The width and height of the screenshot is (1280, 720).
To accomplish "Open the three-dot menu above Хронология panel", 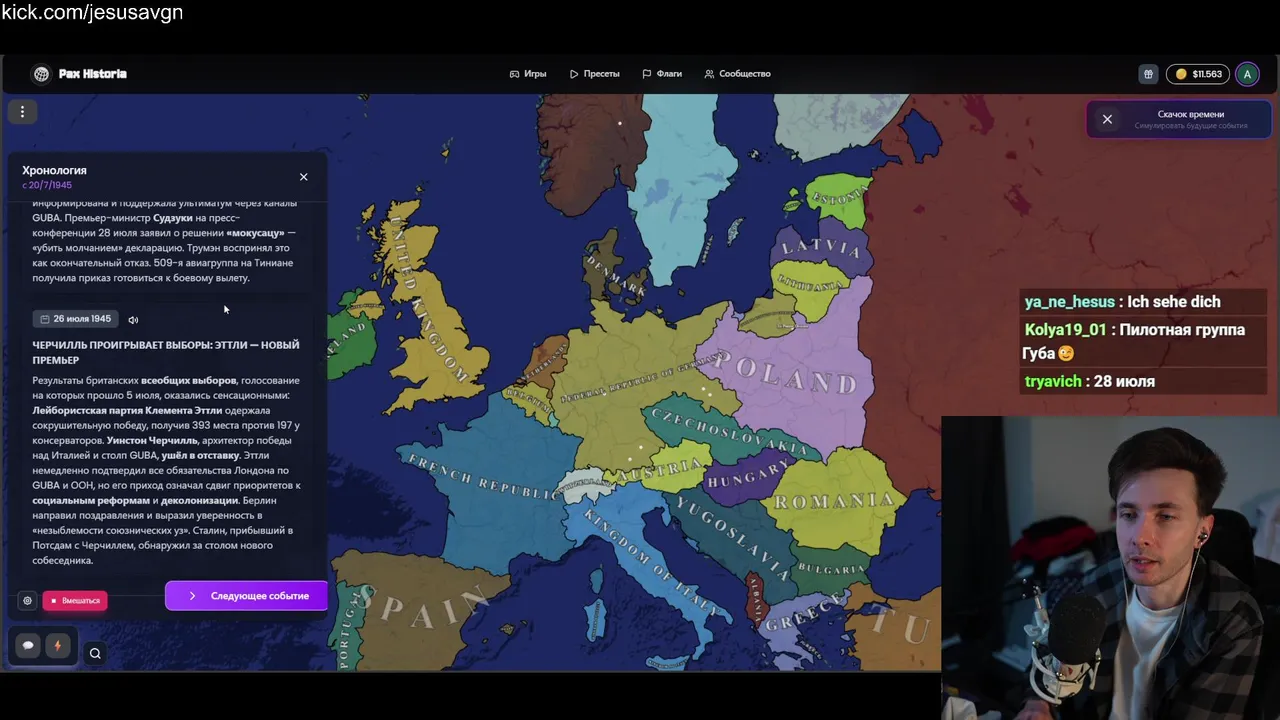I will [x=22, y=112].
